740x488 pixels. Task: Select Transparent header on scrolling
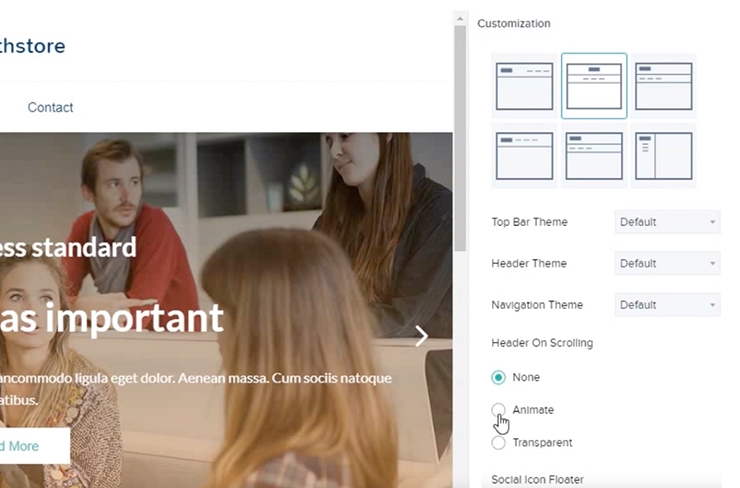pyautogui.click(x=498, y=443)
